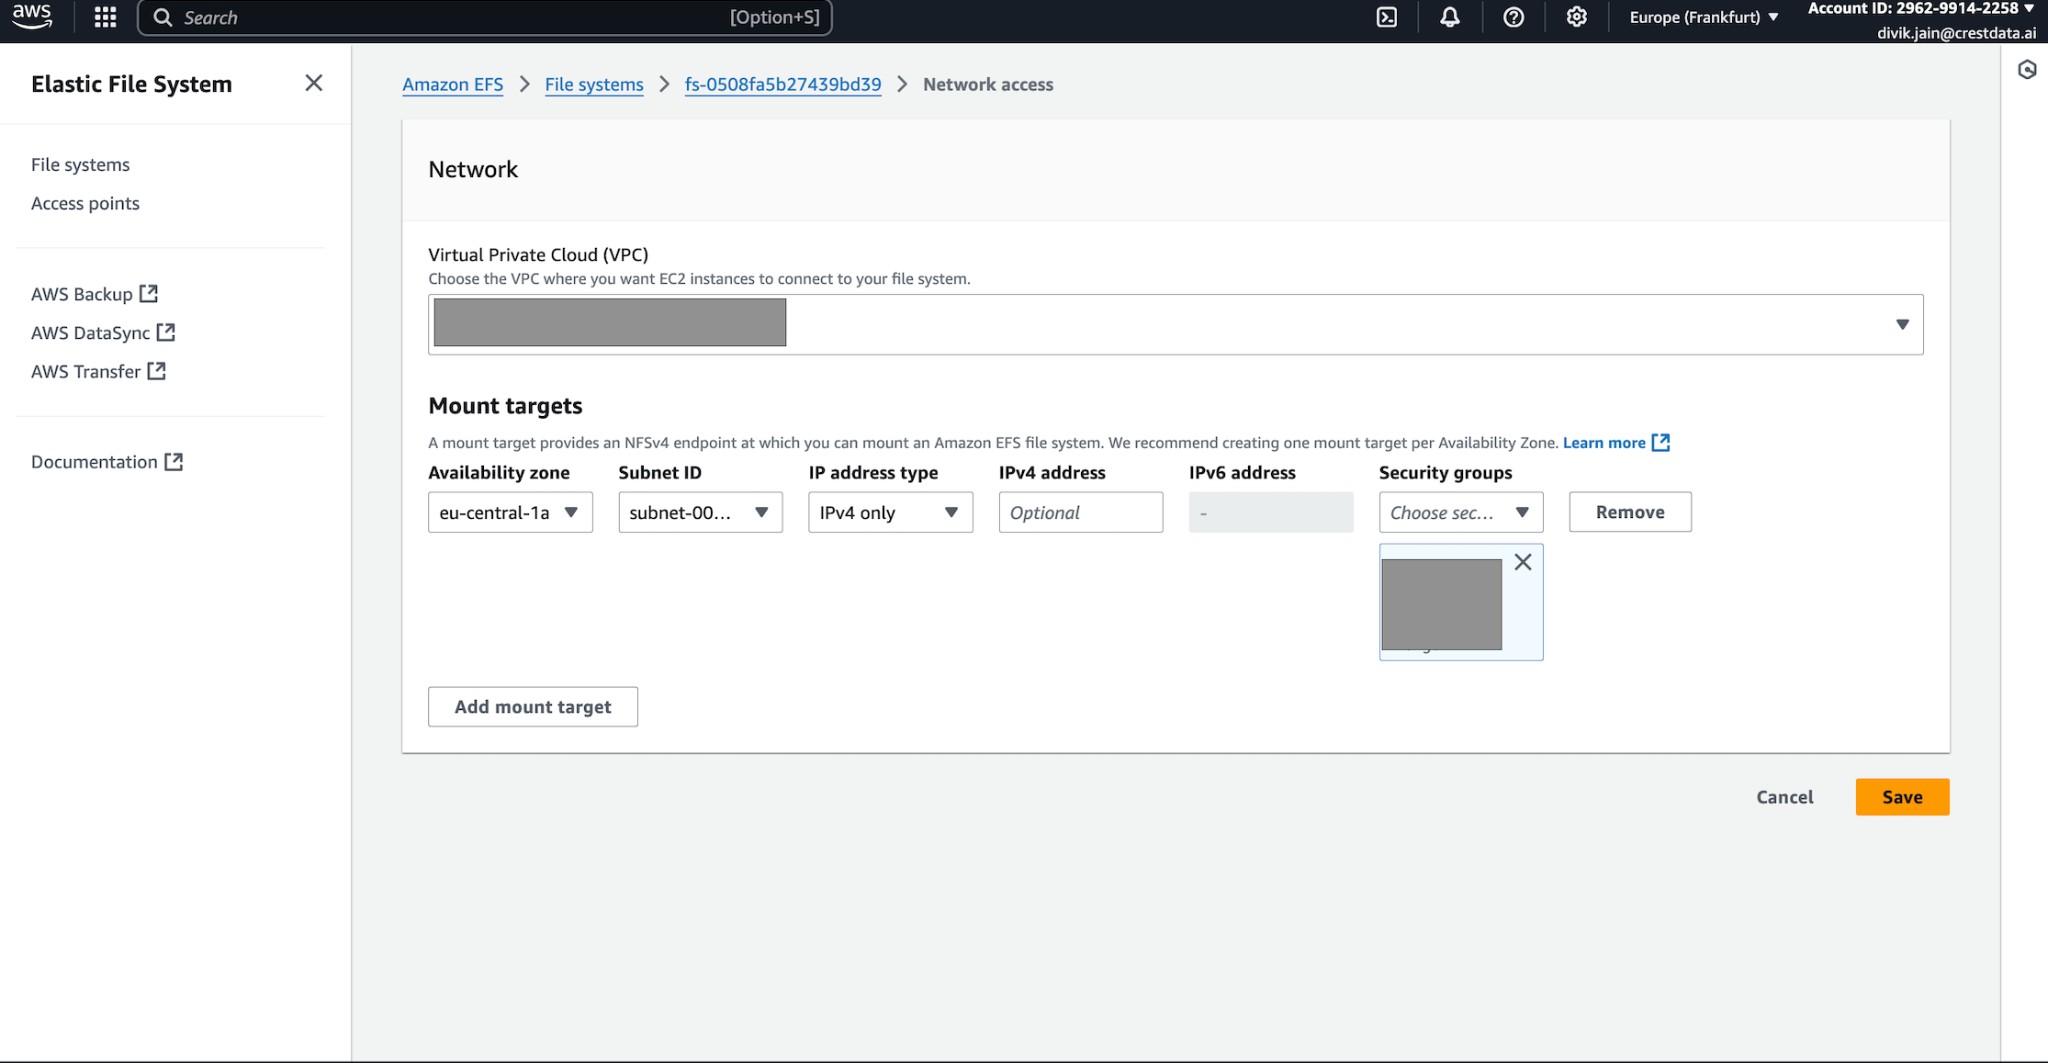Expand the Availability zone eu-central-1a dropdown
The width and height of the screenshot is (2048, 1063).
pyautogui.click(x=510, y=512)
